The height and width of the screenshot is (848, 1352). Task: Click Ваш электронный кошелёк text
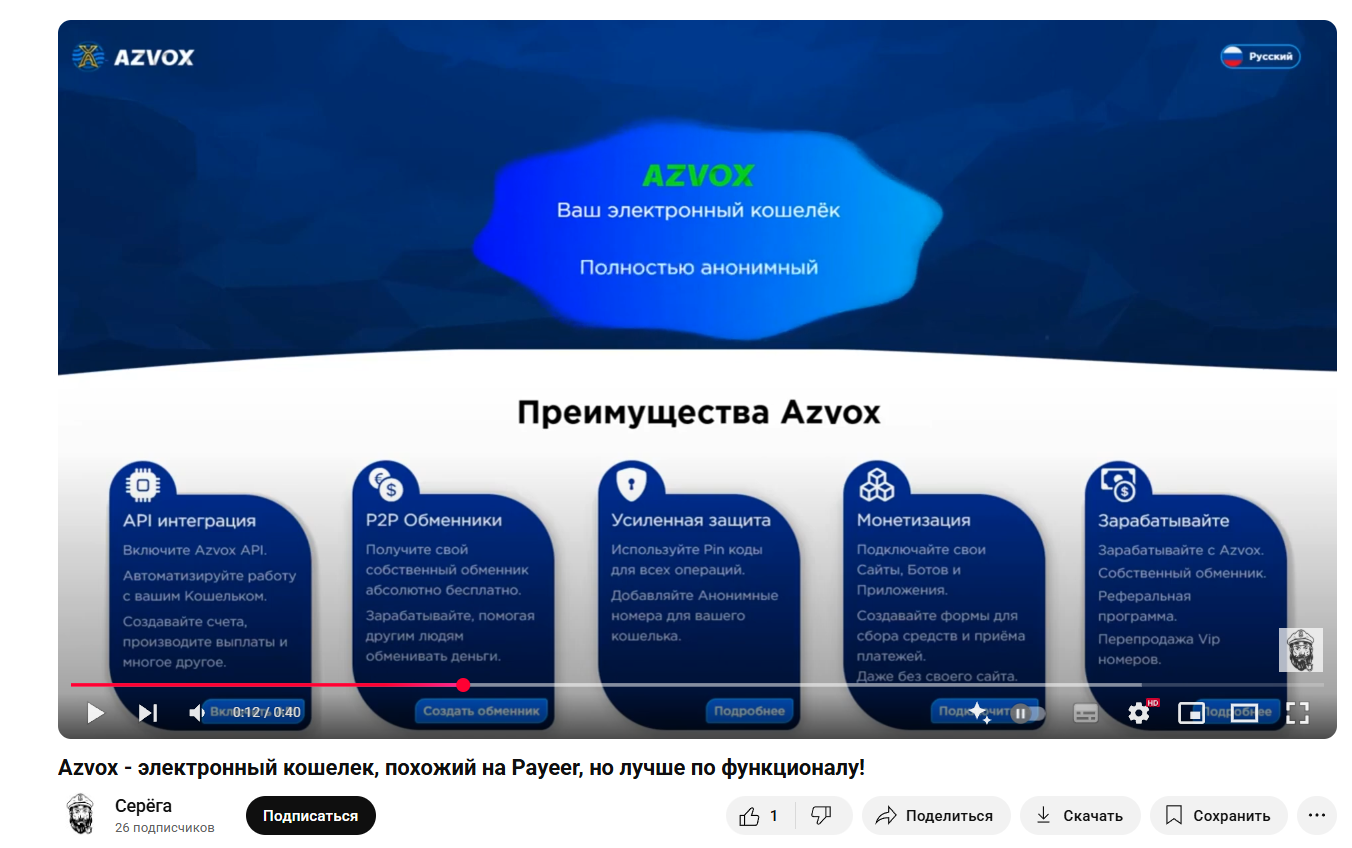(x=698, y=211)
